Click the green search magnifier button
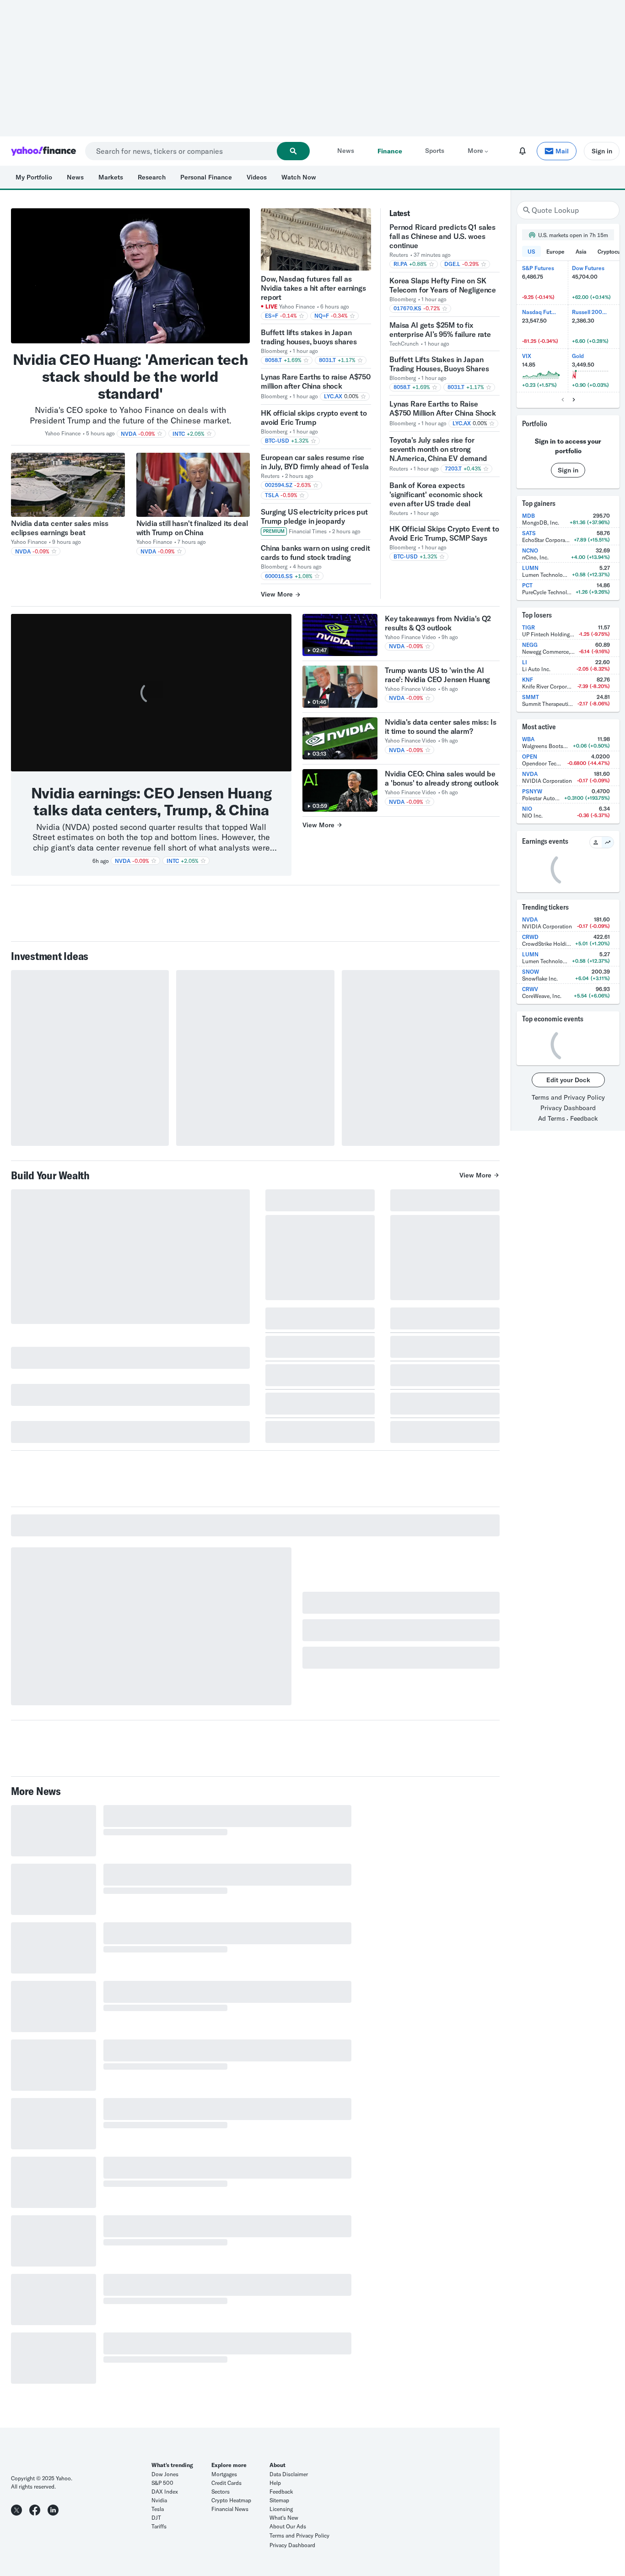 click(x=293, y=151)
